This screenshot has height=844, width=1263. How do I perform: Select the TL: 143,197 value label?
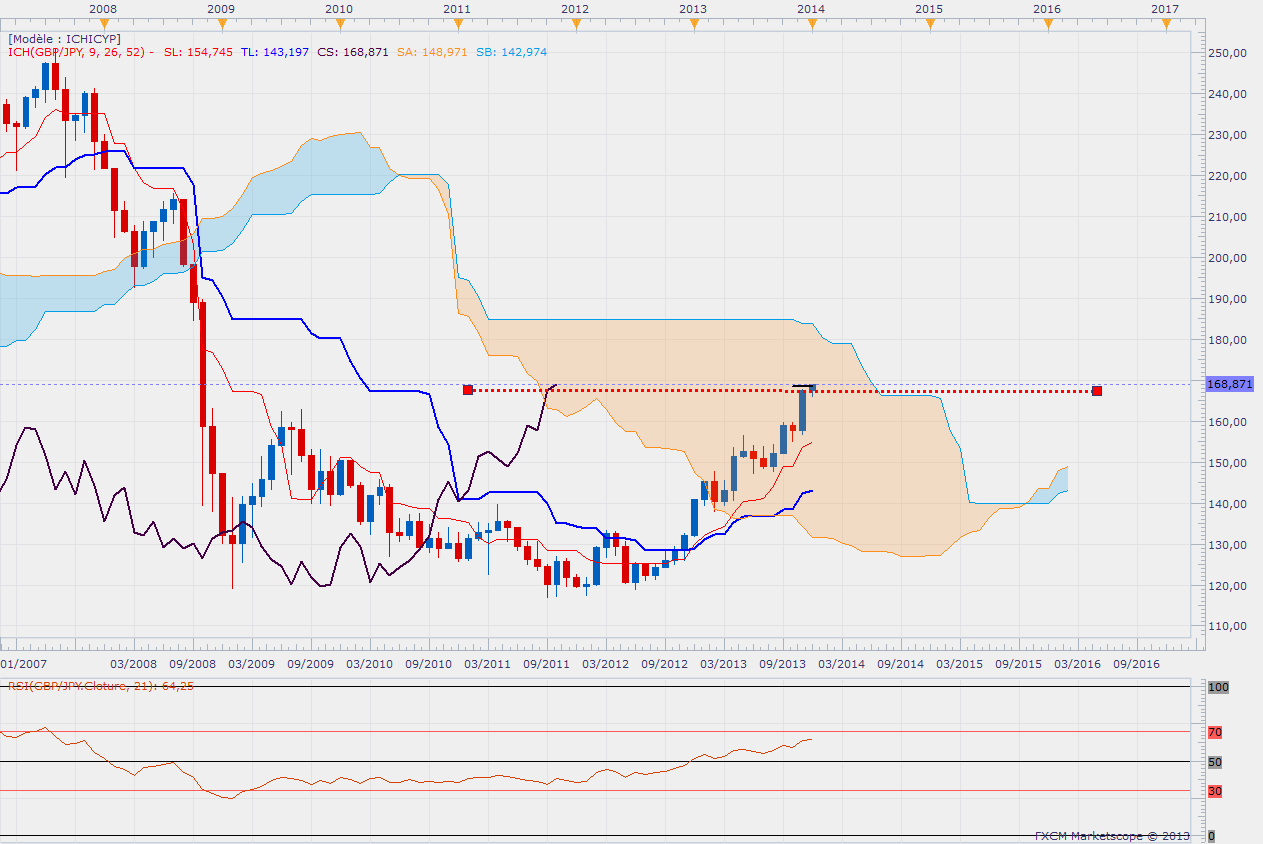pyautogui.click(x=274, y=52)
